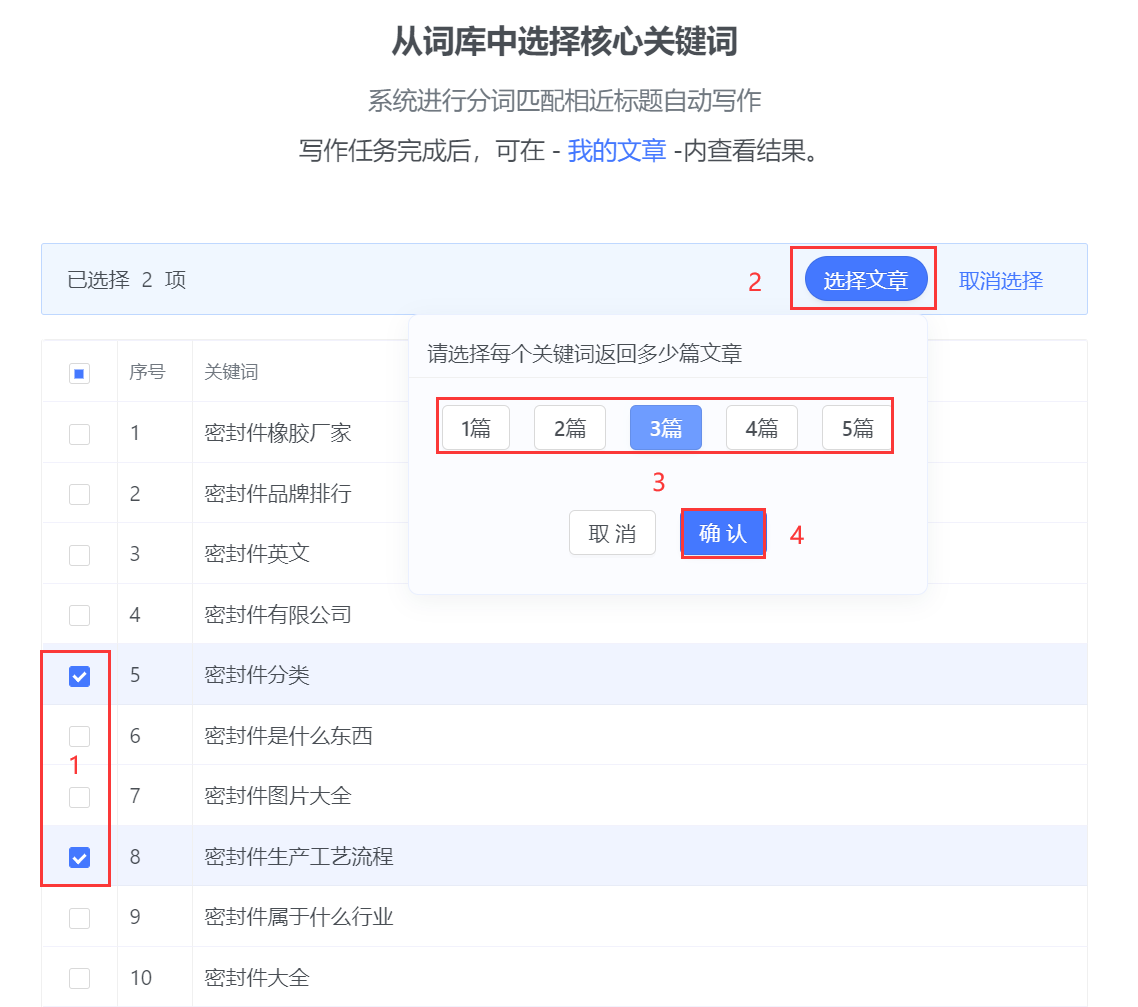
Task: Uncheck the 密封件分类 checkbox
Action: (x=79, y=676)
